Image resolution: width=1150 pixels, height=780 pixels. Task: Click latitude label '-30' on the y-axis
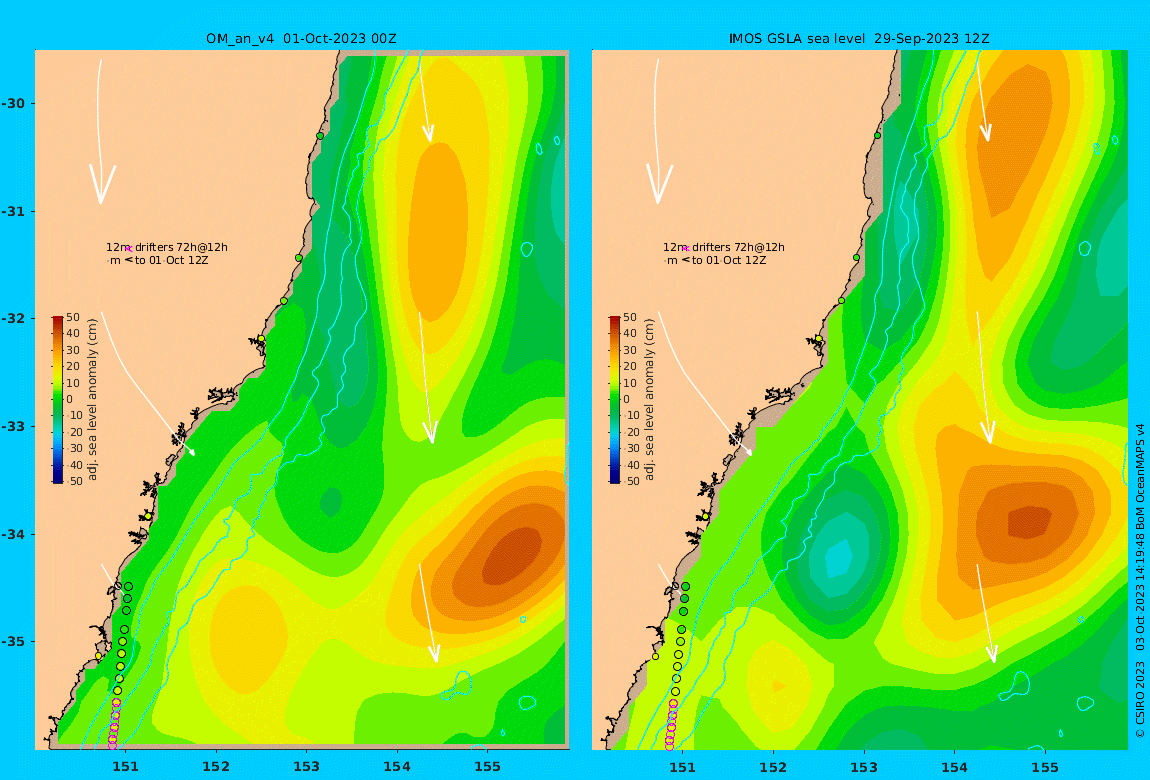13,103
